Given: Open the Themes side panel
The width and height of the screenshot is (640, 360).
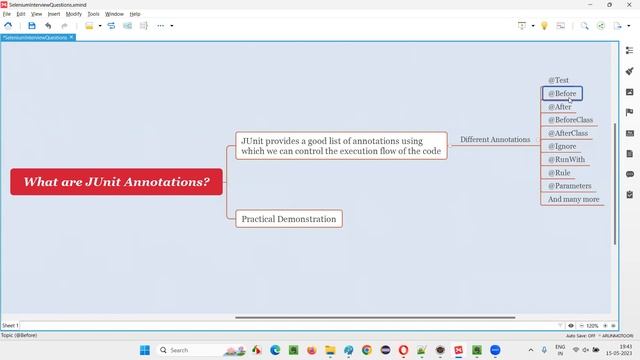Looking at the screenshot, I should [629, 133].
